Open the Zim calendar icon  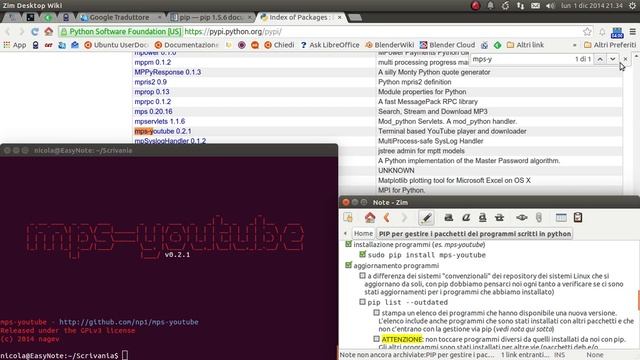click(561, 218)
